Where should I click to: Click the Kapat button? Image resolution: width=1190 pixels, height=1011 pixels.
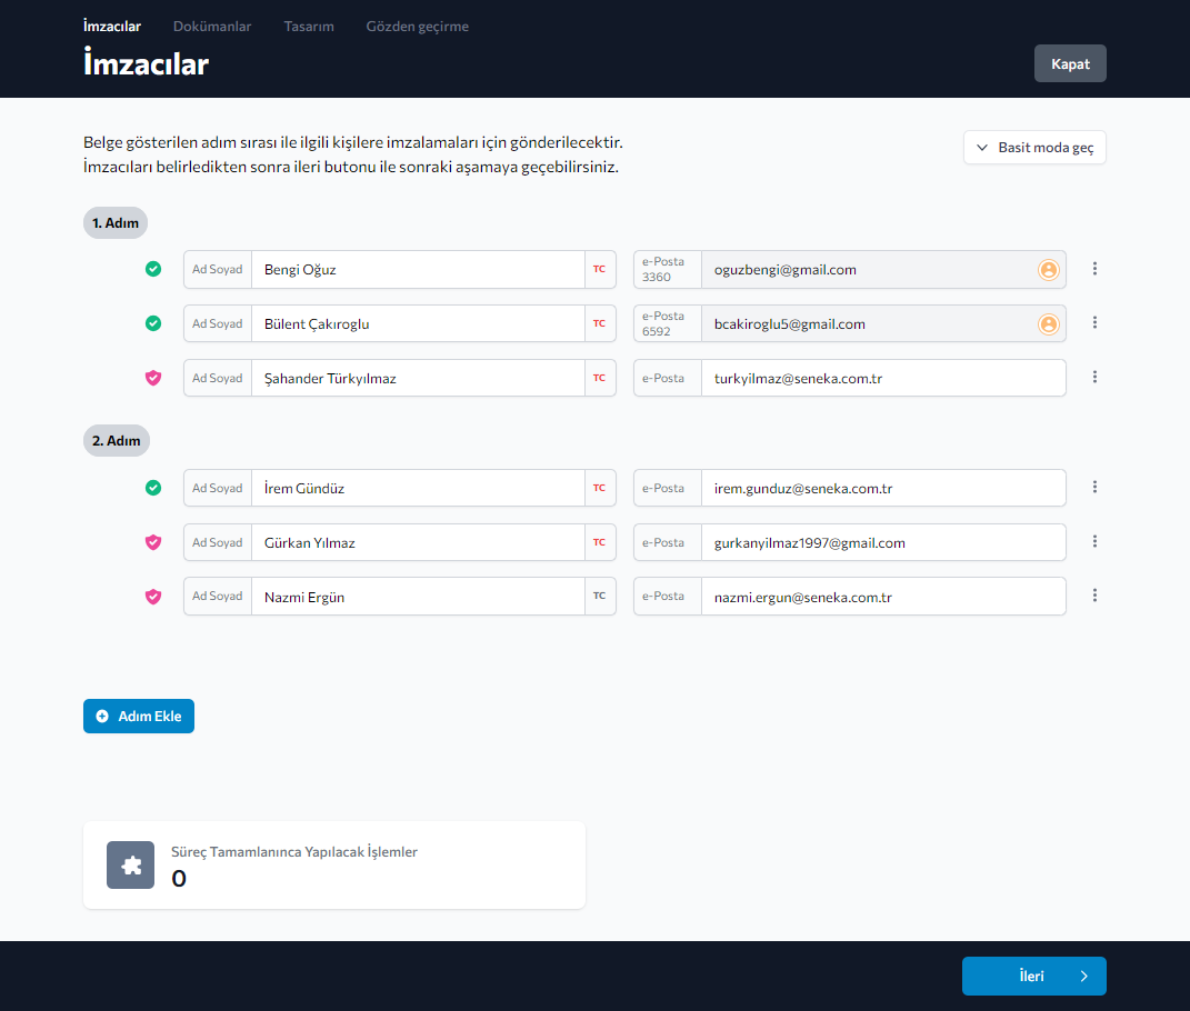coord(1070,64)
